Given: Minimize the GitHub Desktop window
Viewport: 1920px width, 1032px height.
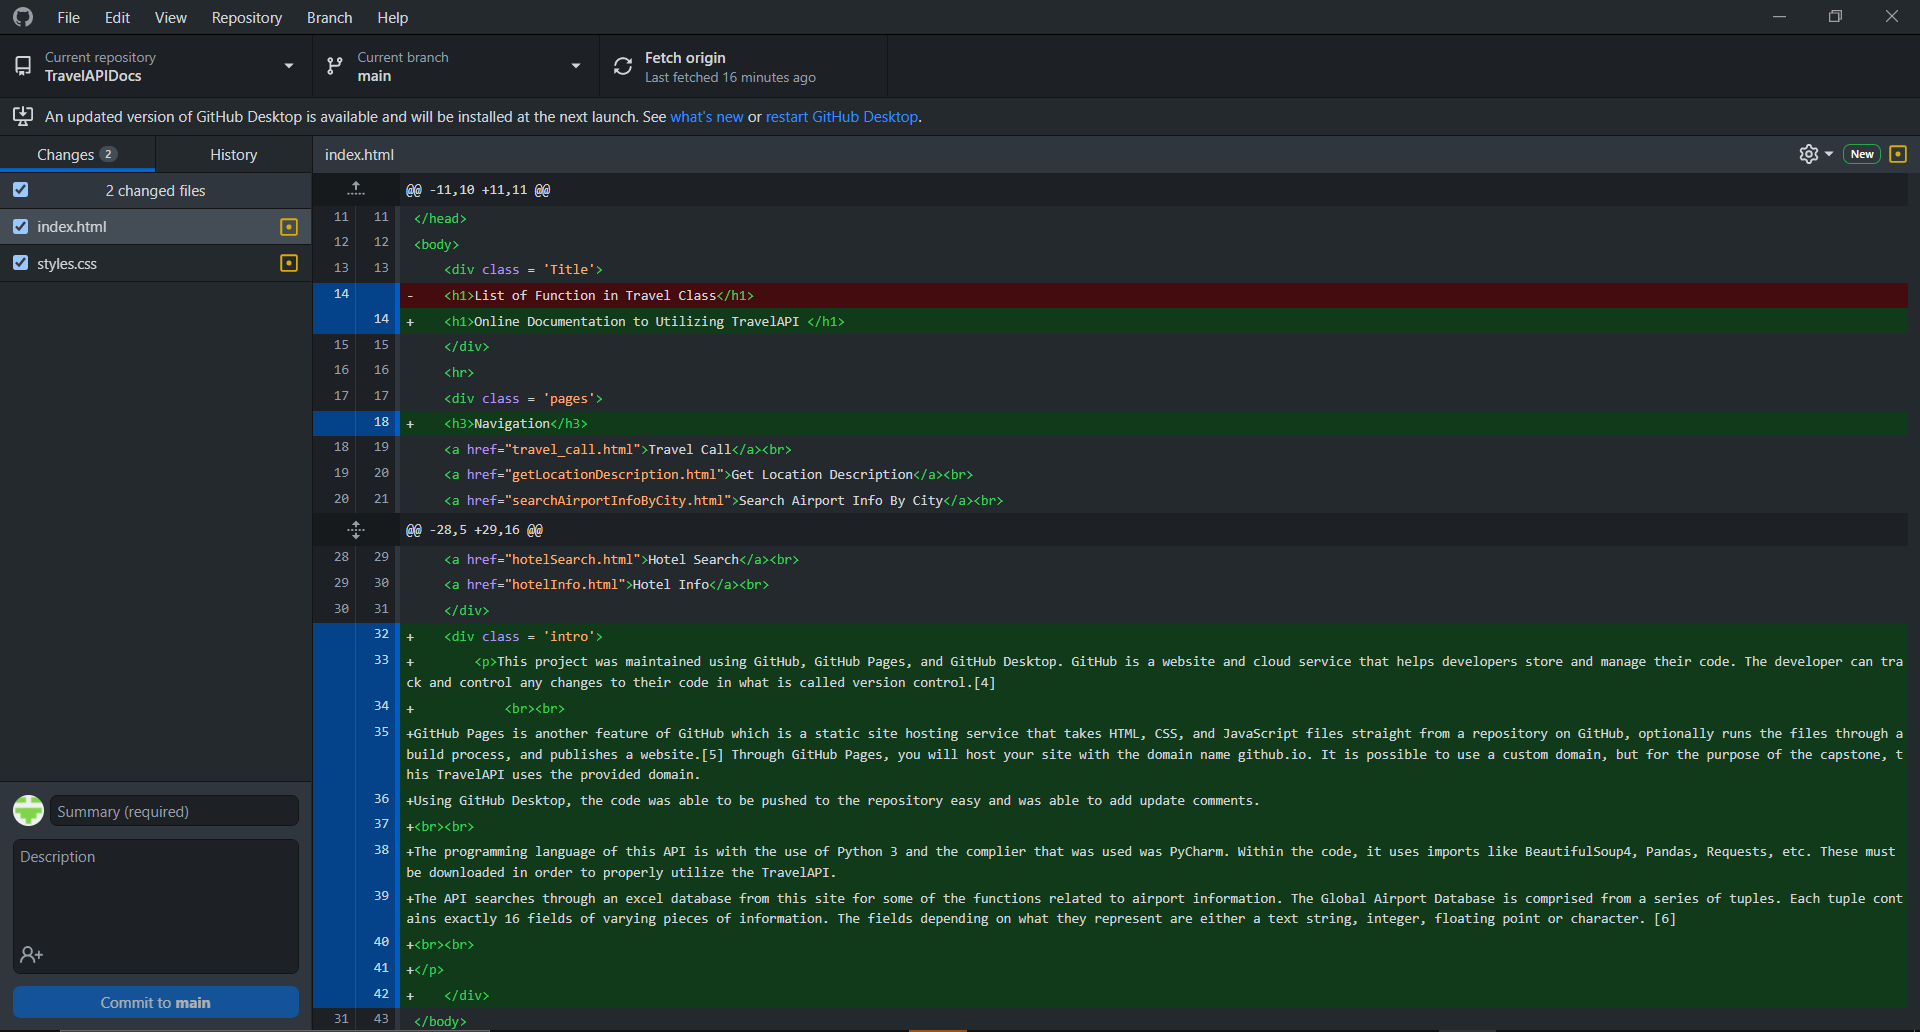Looking at the screenshot, I should [1779, 17].
